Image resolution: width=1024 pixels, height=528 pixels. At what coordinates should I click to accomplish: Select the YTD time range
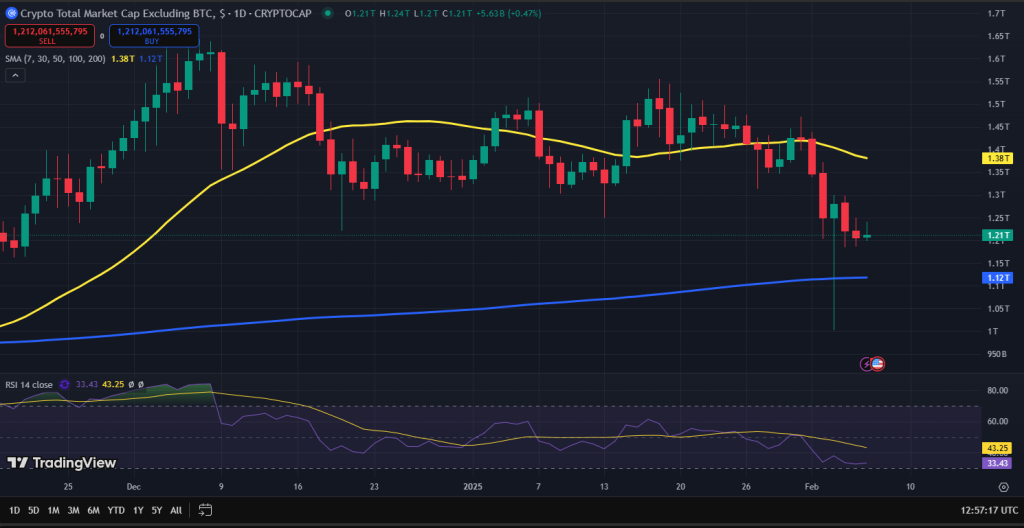click(116, 510)
